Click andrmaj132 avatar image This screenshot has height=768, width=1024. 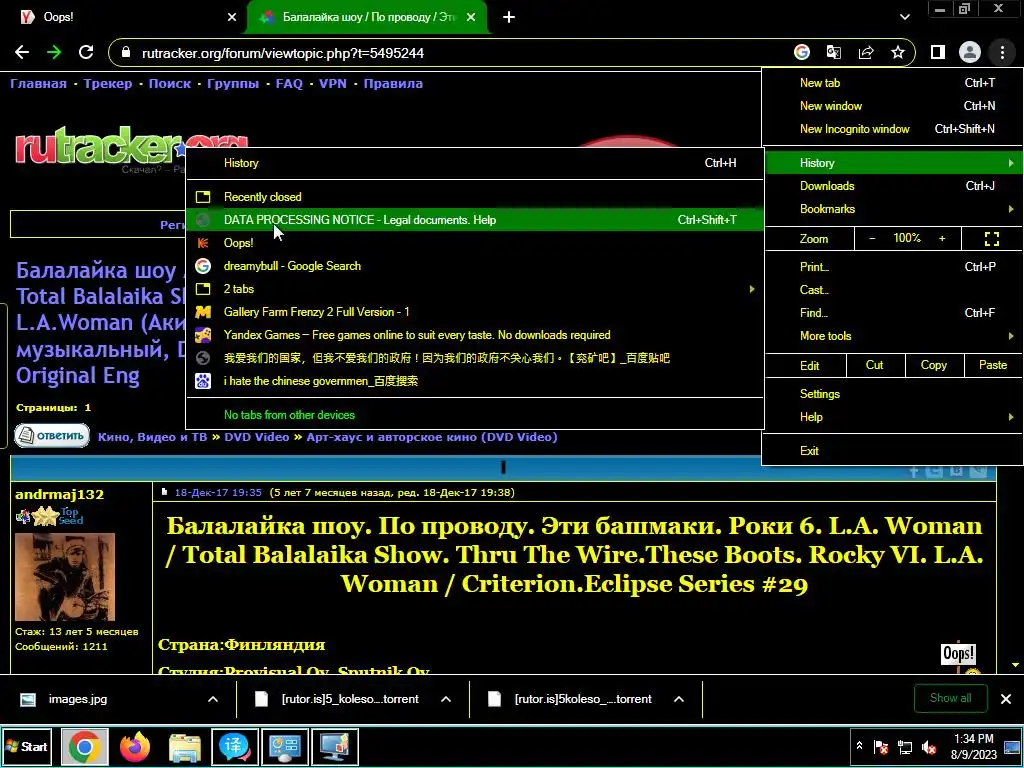pyautogui.click(x=65, y=577)
